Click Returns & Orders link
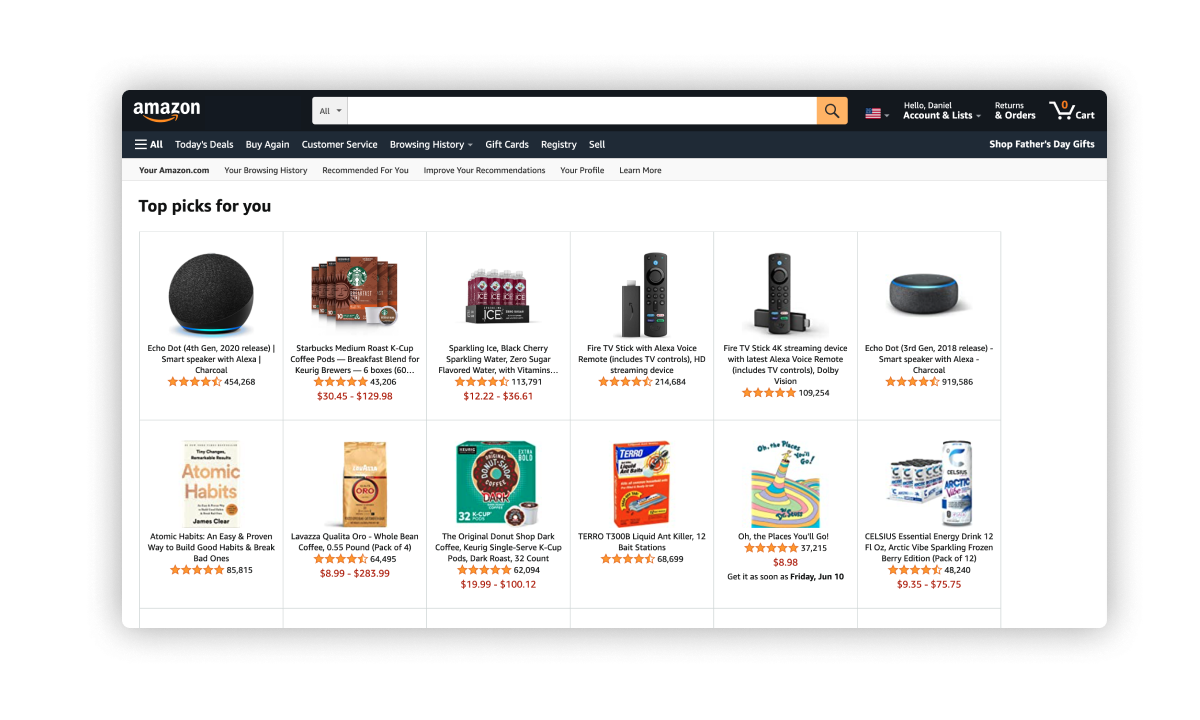 coord(1015,110)
